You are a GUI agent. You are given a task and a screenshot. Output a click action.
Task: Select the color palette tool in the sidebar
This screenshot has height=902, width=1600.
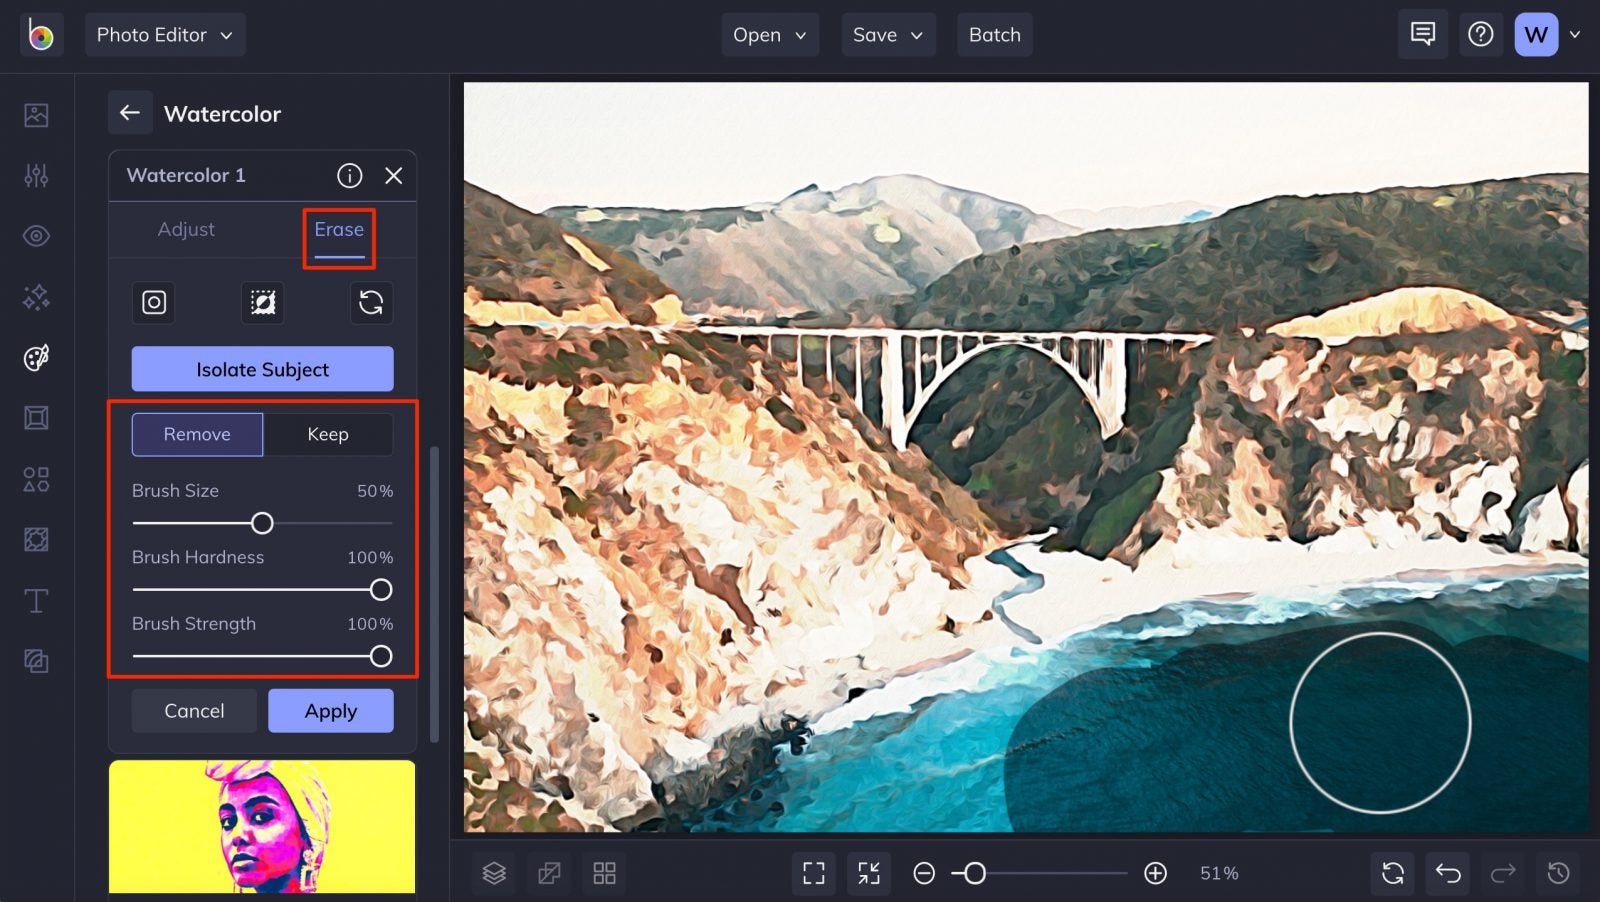36,357
